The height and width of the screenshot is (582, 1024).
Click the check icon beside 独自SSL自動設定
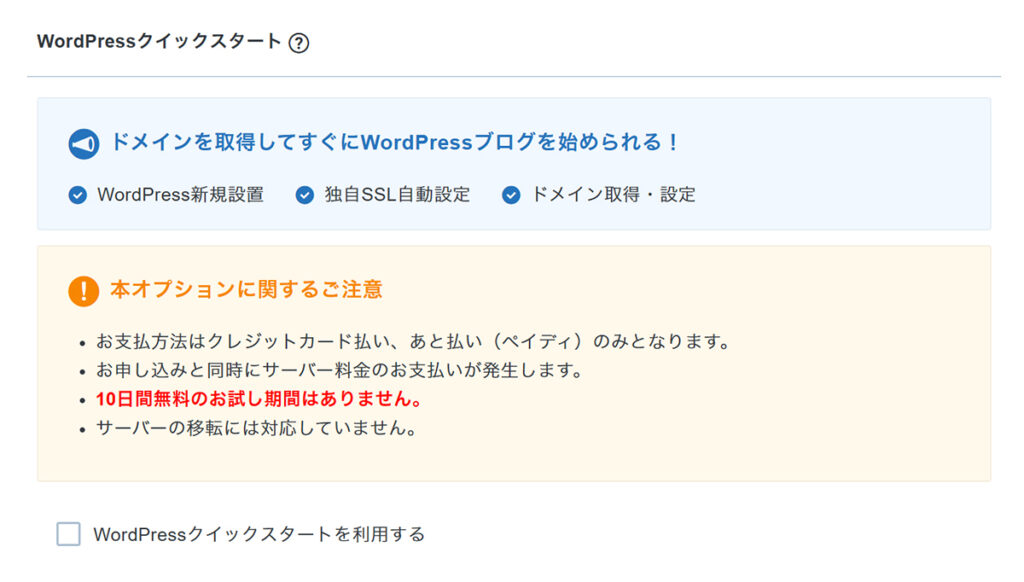305,195
